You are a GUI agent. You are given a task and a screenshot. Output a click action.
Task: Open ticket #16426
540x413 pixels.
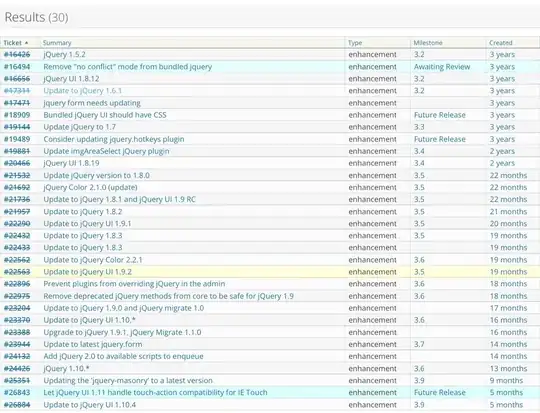coord(17,54)
